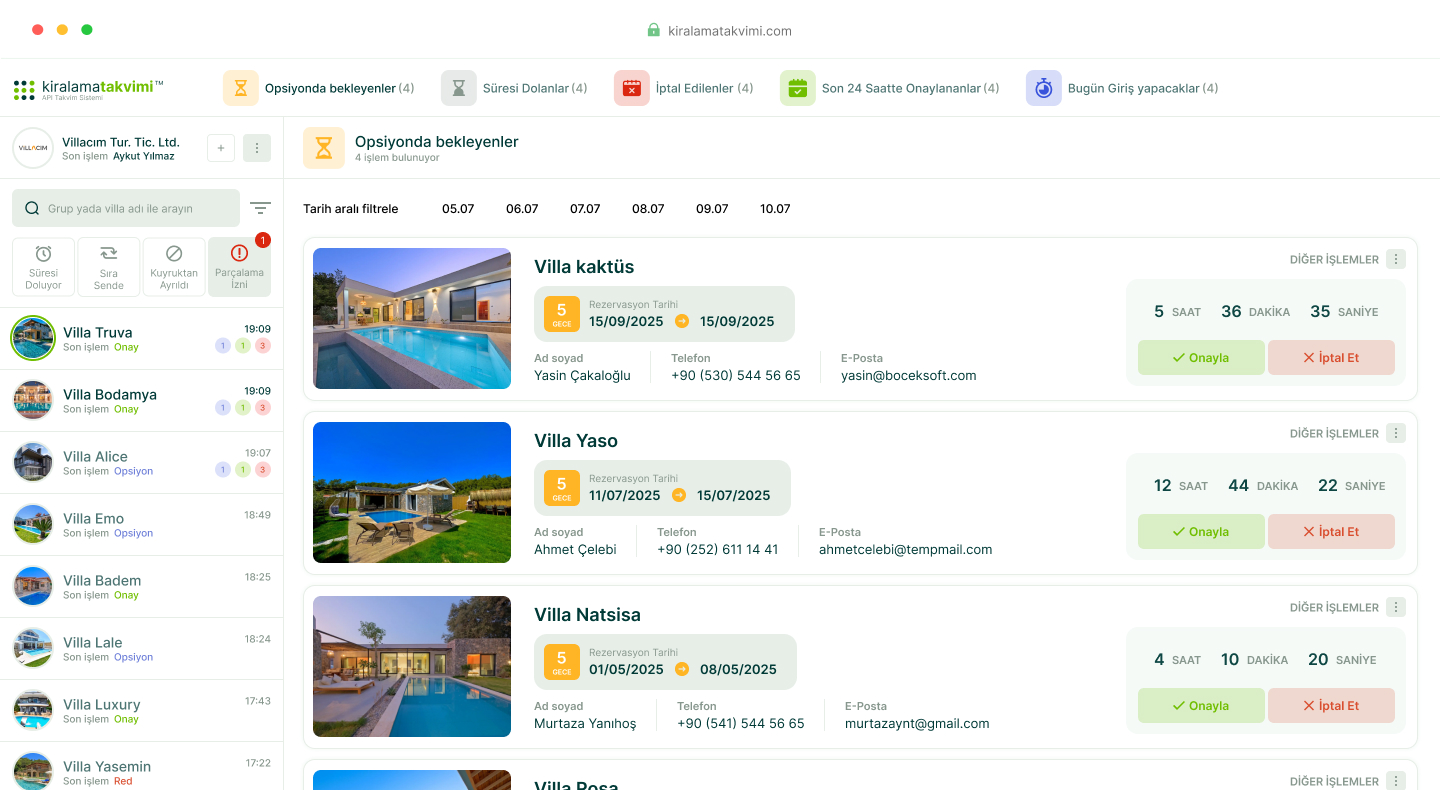Image resolution: width=1440 pixels, height=790 pixels.
Task: Toggle the Sıra Sende filter
Action: click(109, 267)
